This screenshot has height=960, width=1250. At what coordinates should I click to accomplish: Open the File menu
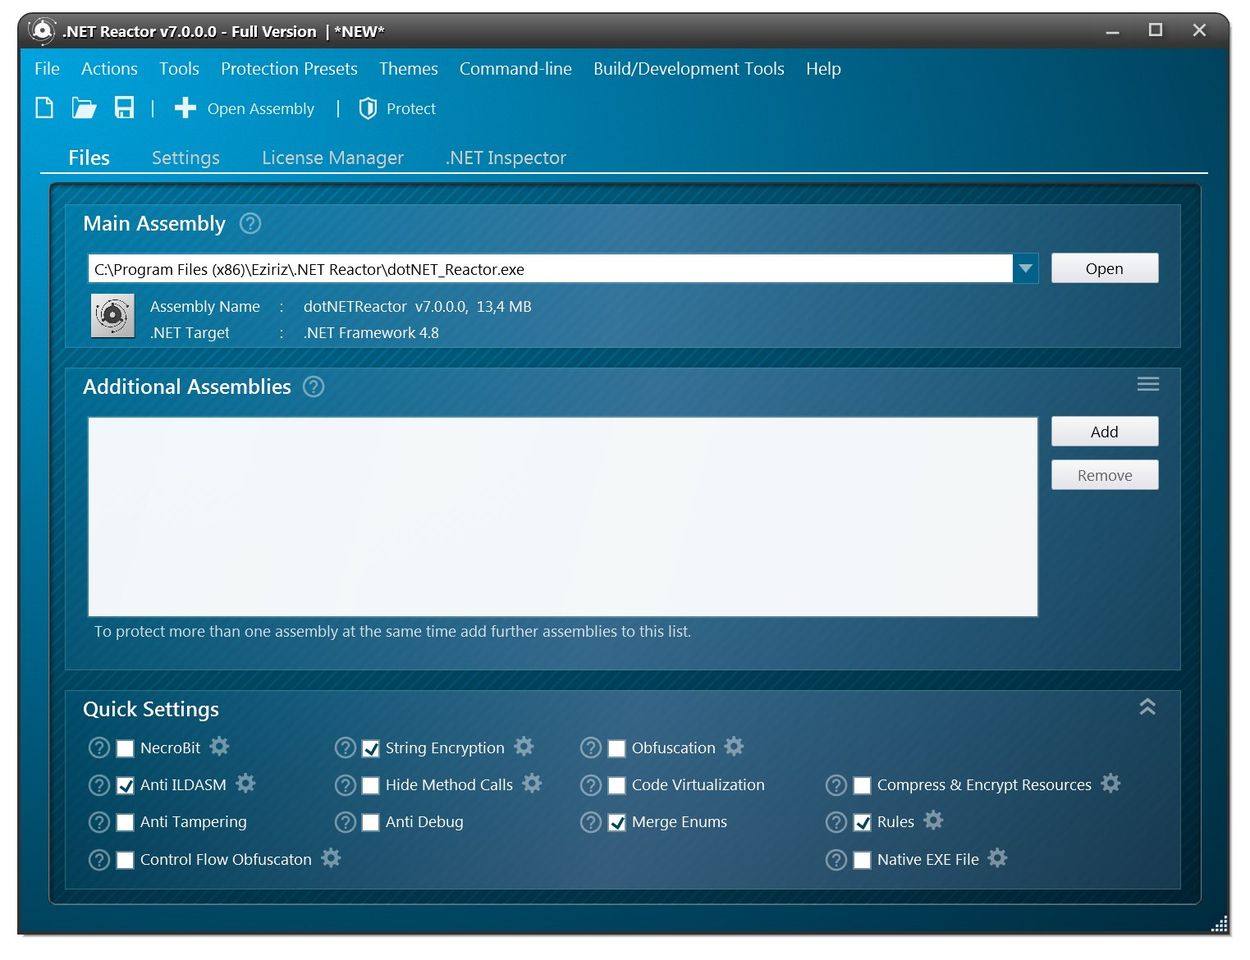pos(47,68)
